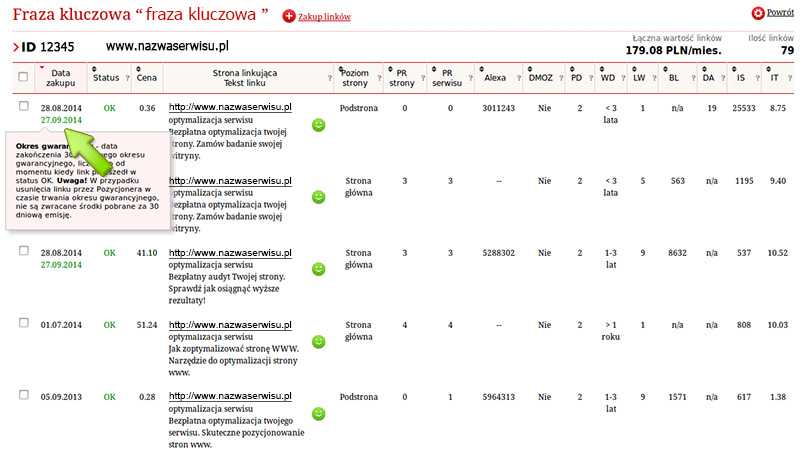
Task: Click the green smiley in the 41.10 price row
Action: [319, 269]
